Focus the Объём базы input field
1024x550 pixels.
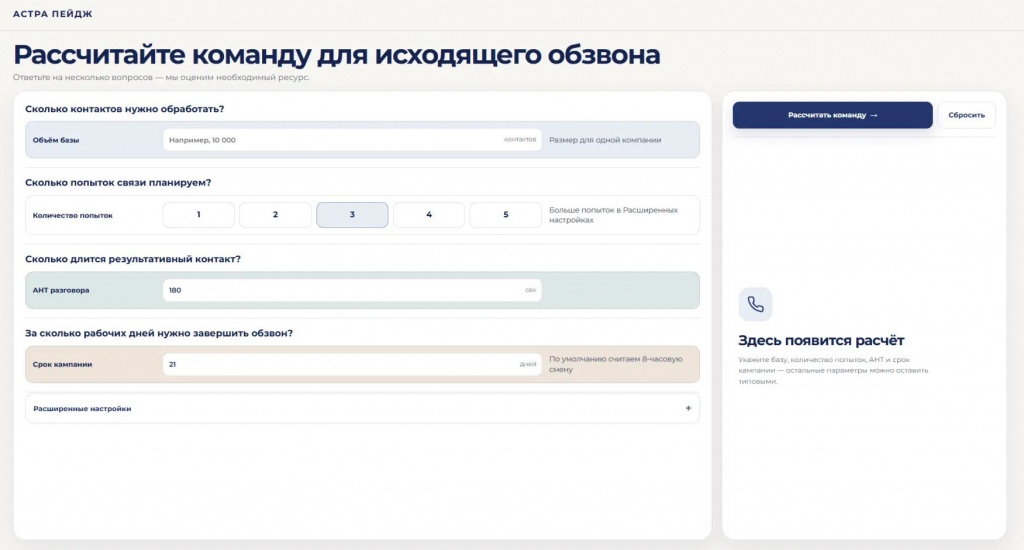tap(352, 140)
